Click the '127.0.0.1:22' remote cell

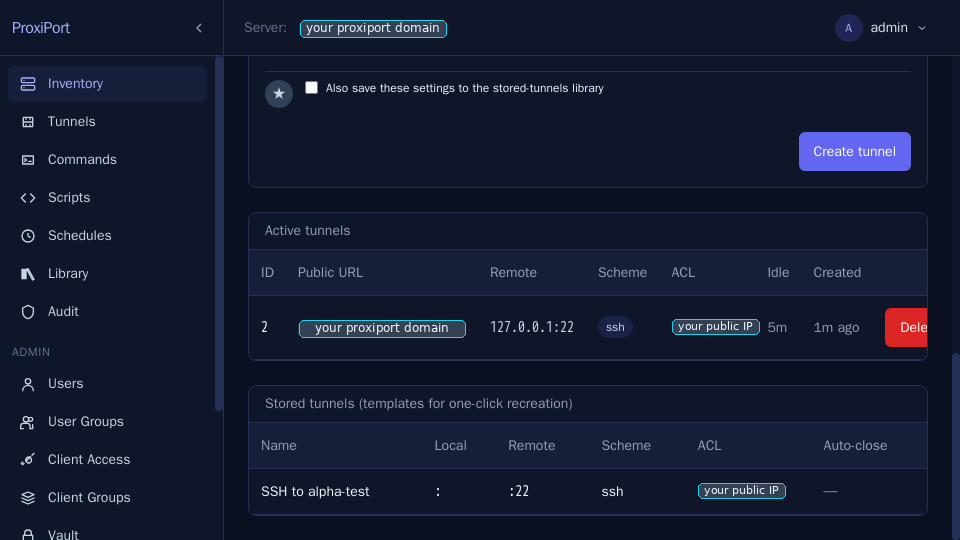(532, 328)
